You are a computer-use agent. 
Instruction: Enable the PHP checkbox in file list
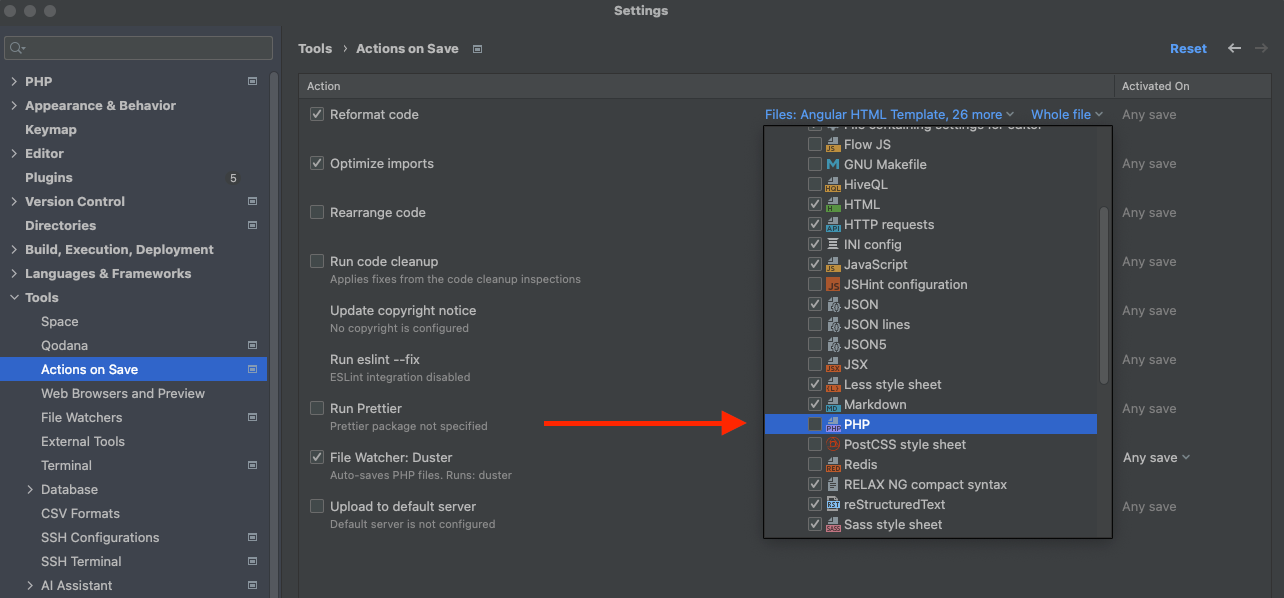[815, 425]
